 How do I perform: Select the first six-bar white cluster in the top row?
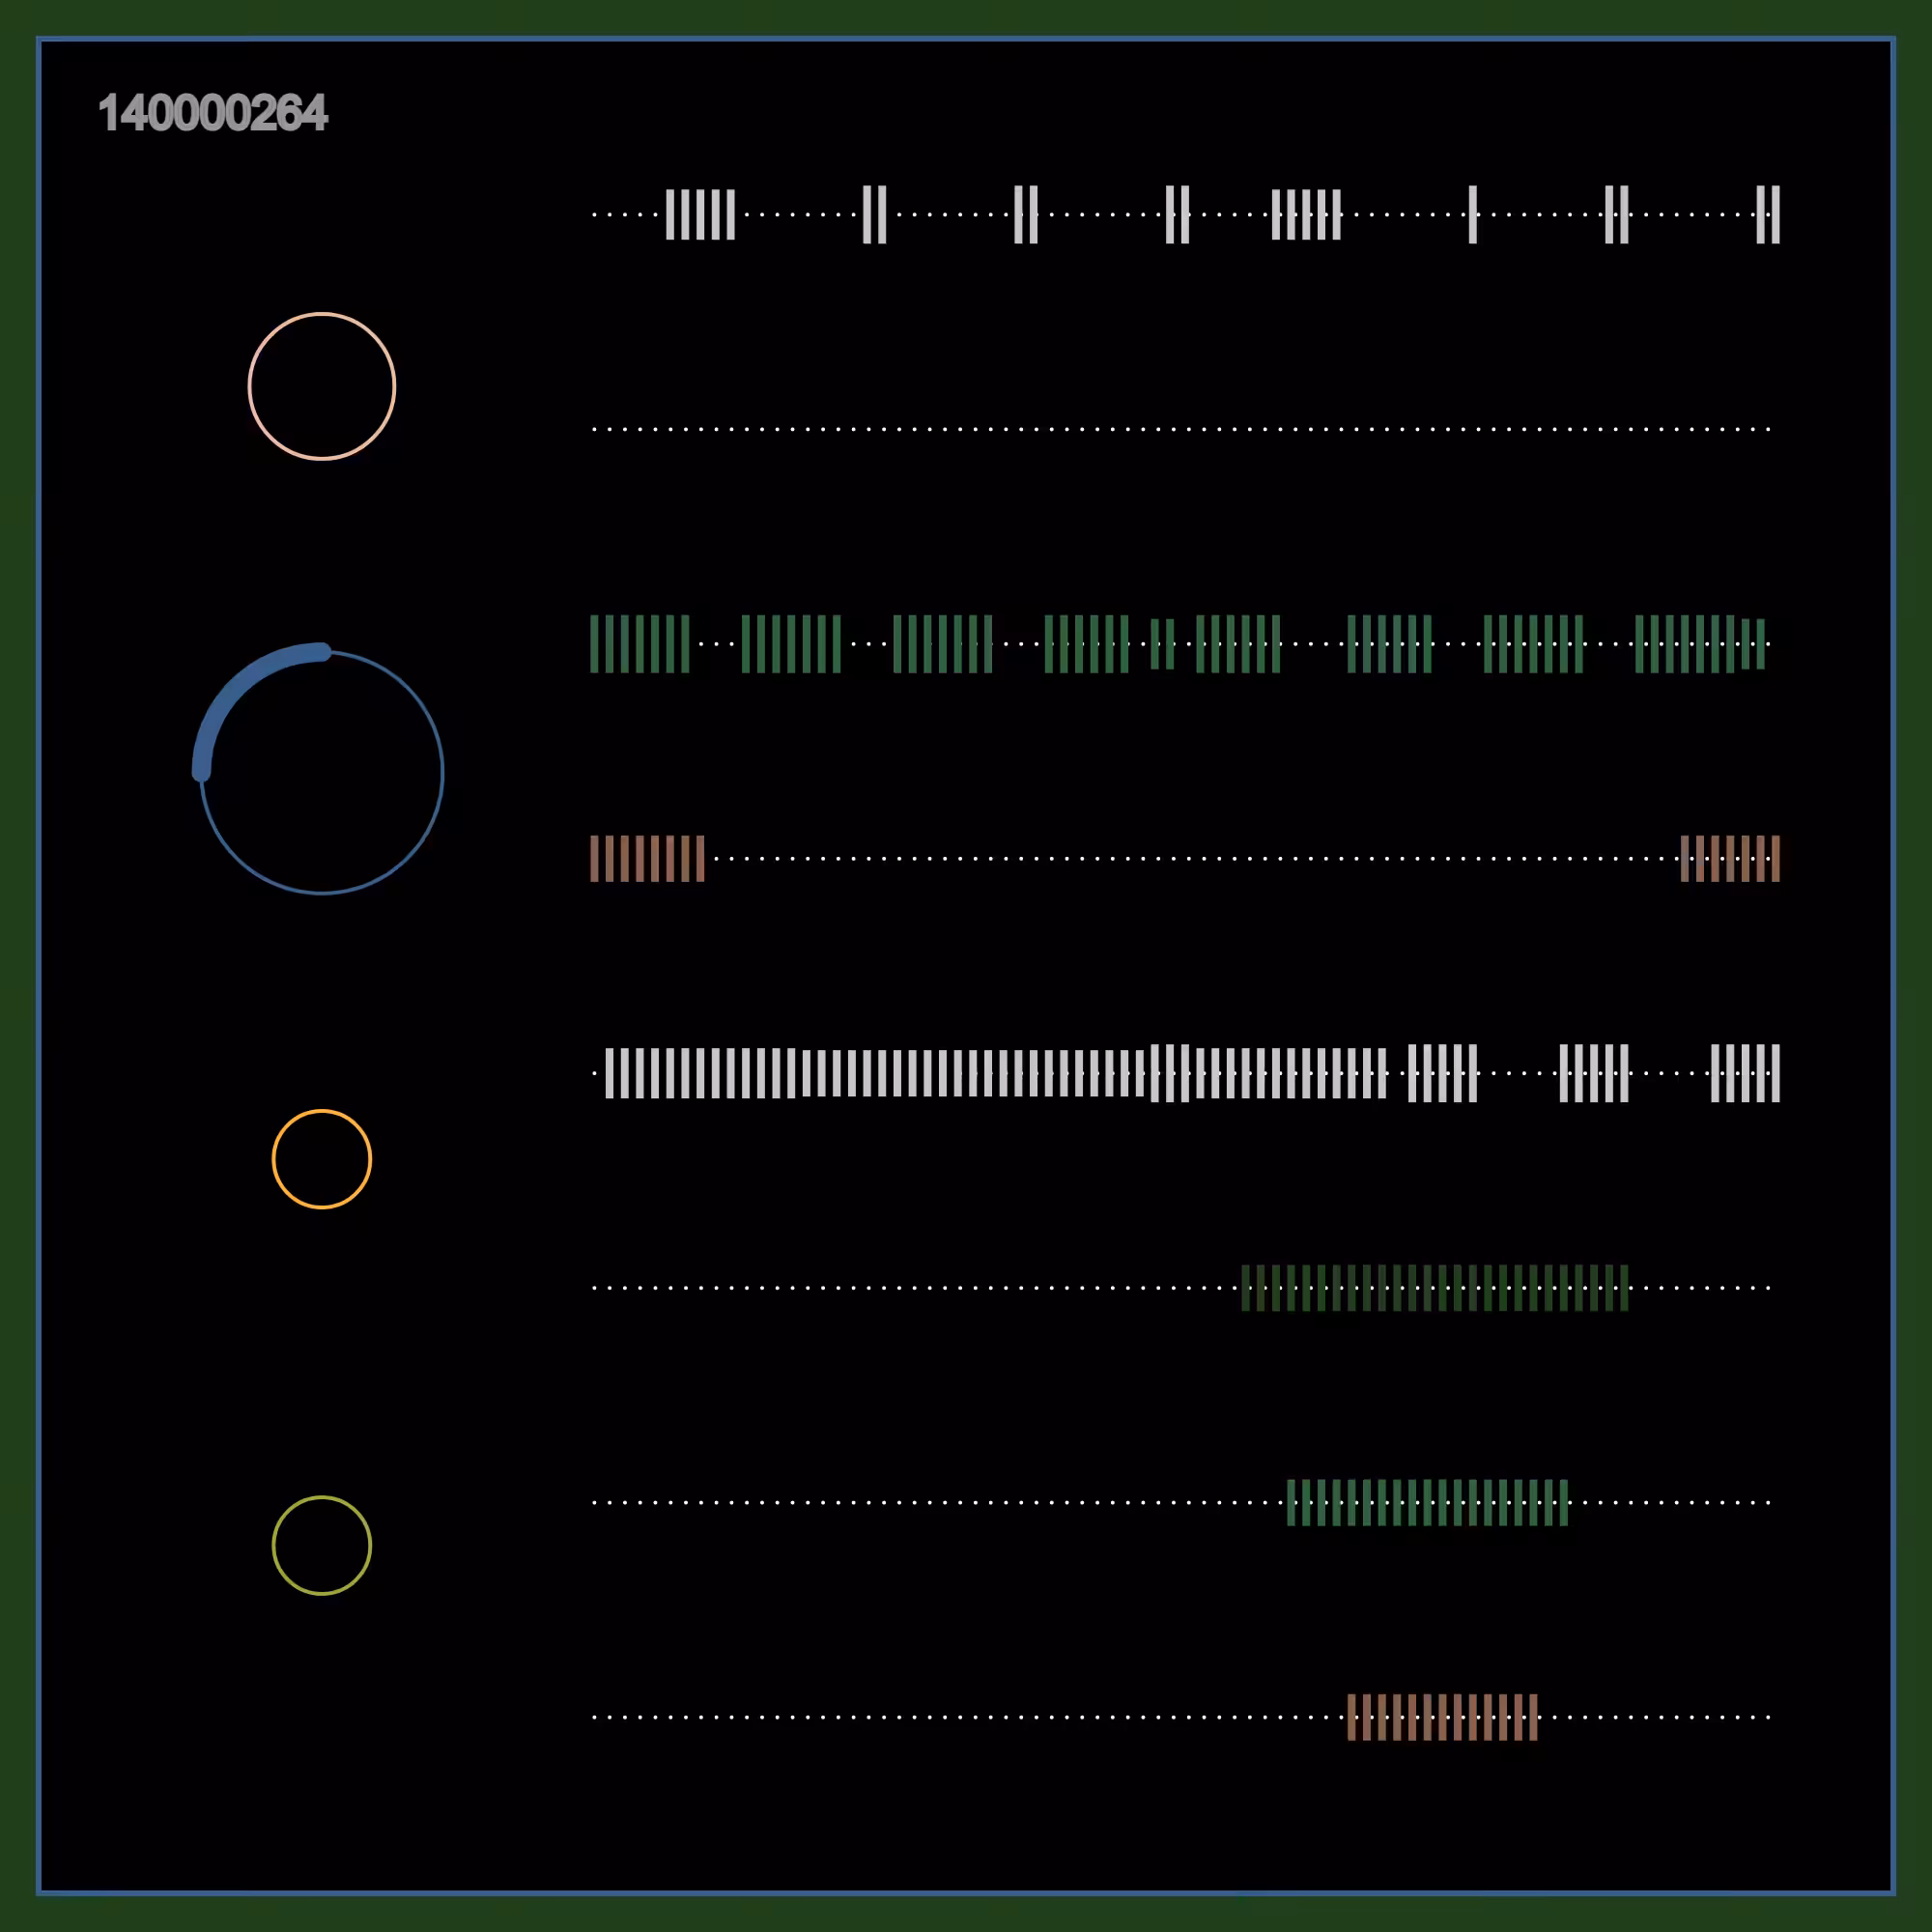(700, 214)
